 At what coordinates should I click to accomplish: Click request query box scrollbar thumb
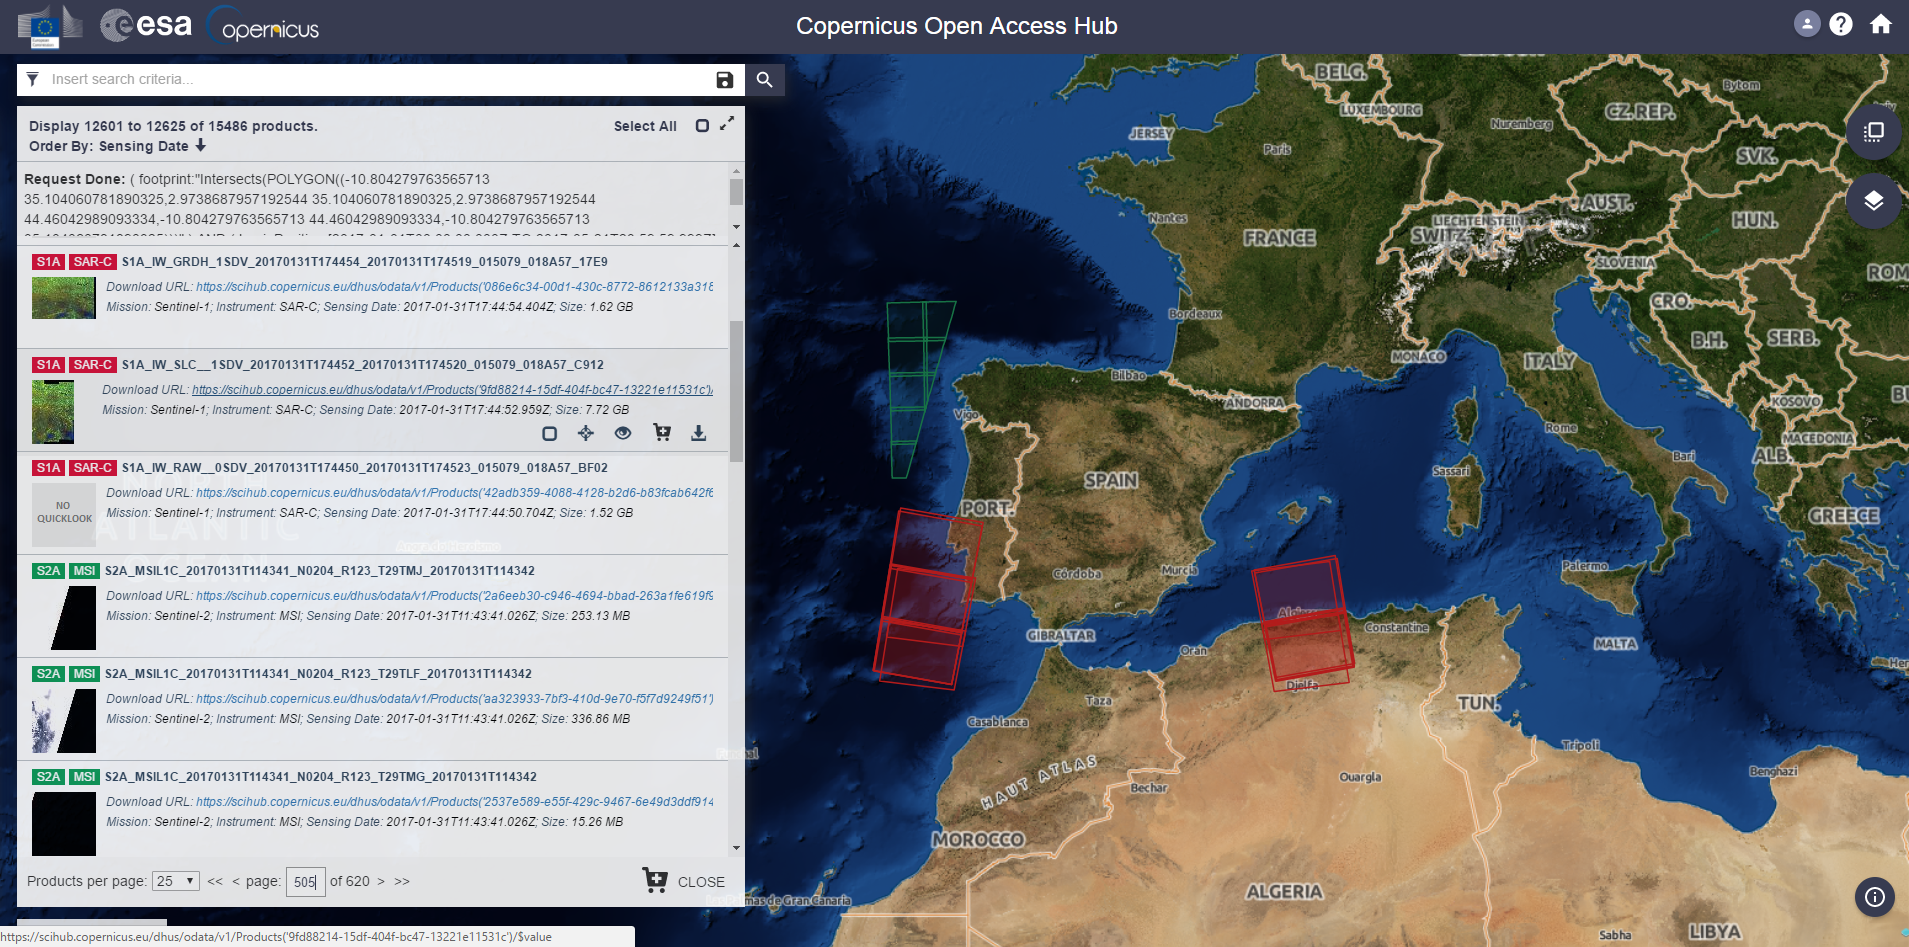tap(736, 191)
